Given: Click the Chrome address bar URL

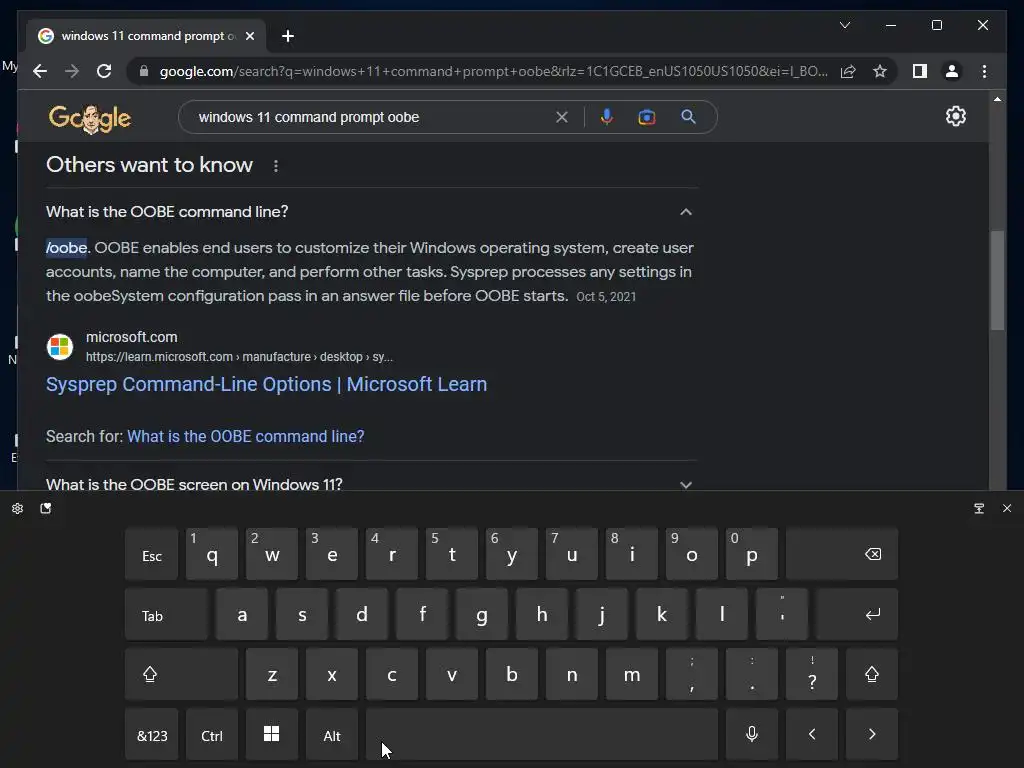Looking at the screenshot, I should coord(494,71).
